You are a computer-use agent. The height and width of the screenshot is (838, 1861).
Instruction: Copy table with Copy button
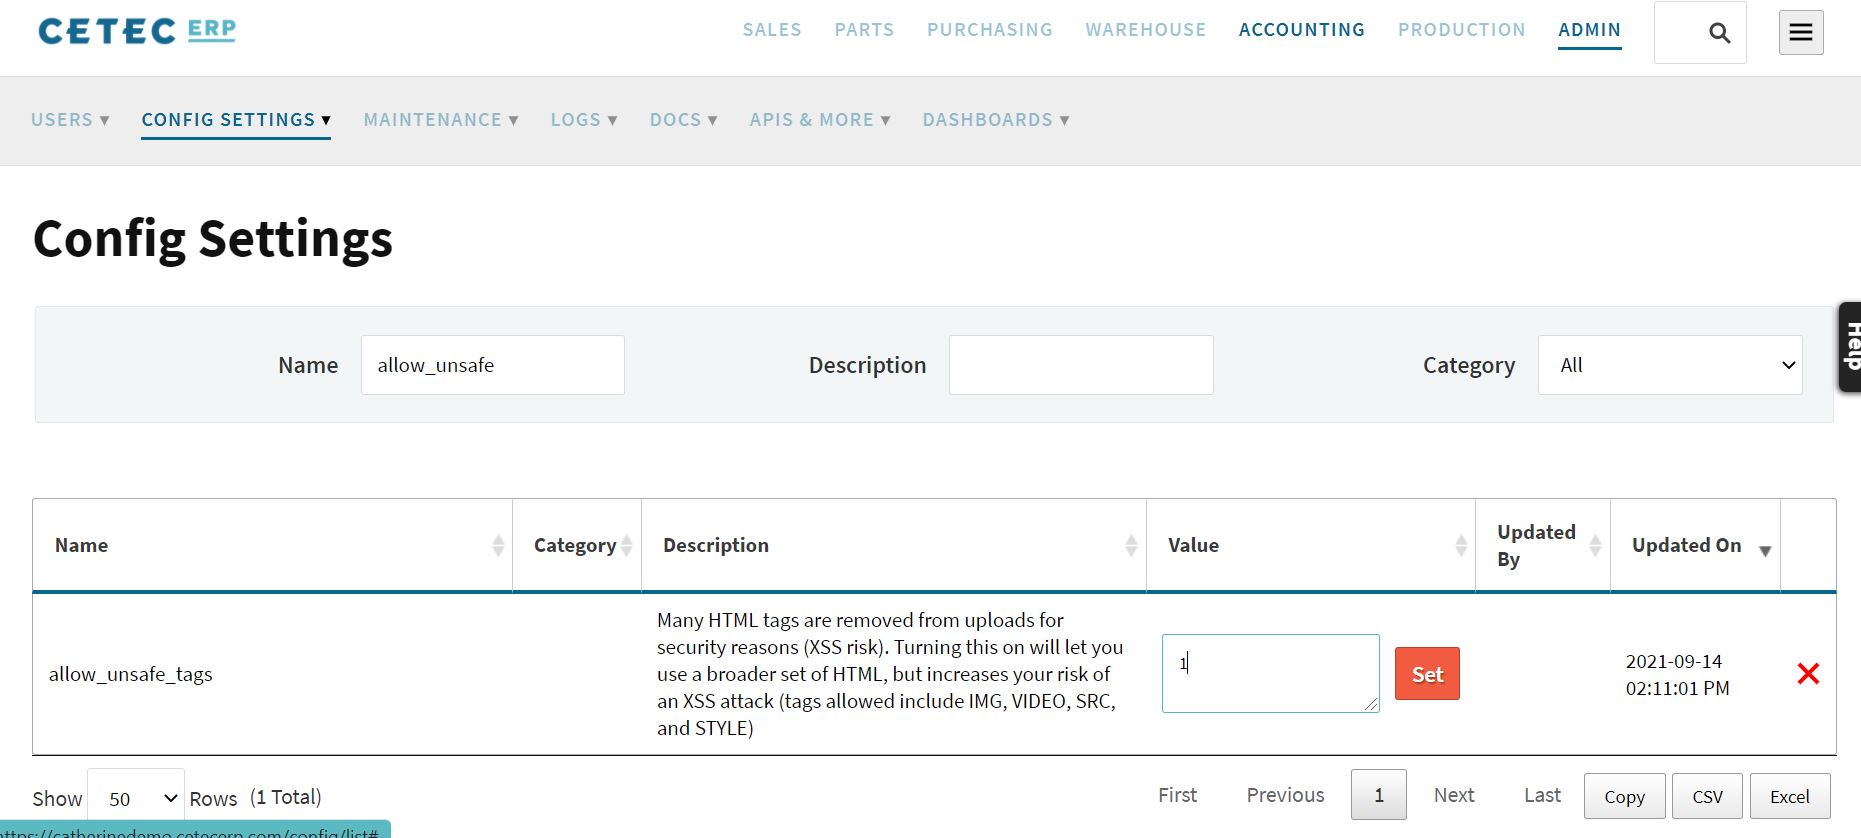point(1624,796)
